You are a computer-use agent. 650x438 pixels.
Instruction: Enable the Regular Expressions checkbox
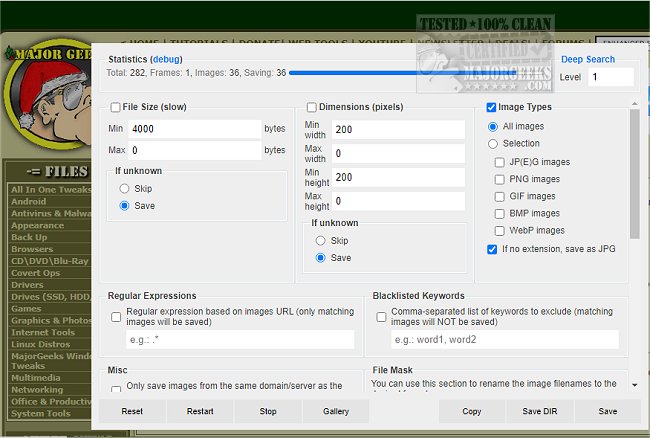click(116, 317)
